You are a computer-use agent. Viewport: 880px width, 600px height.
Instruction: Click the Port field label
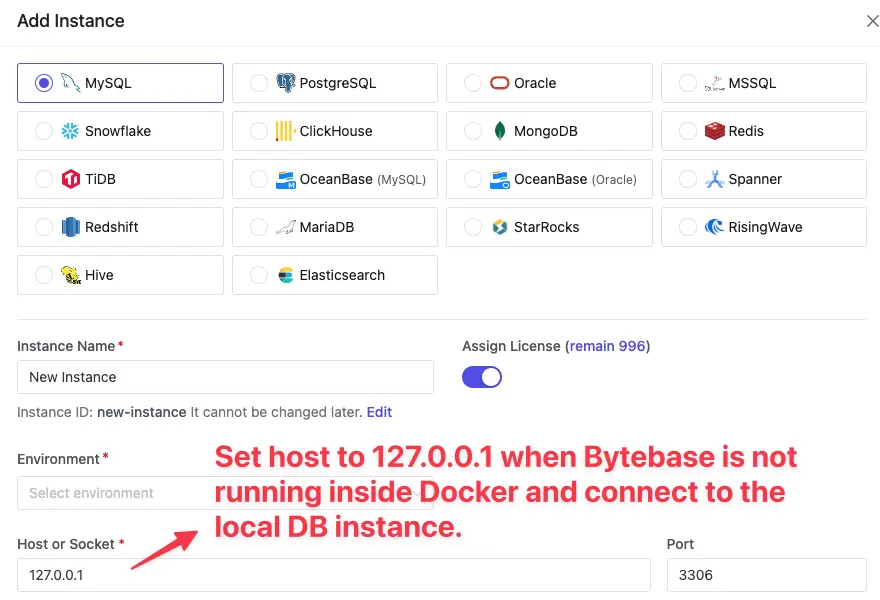tap(680, 544)
